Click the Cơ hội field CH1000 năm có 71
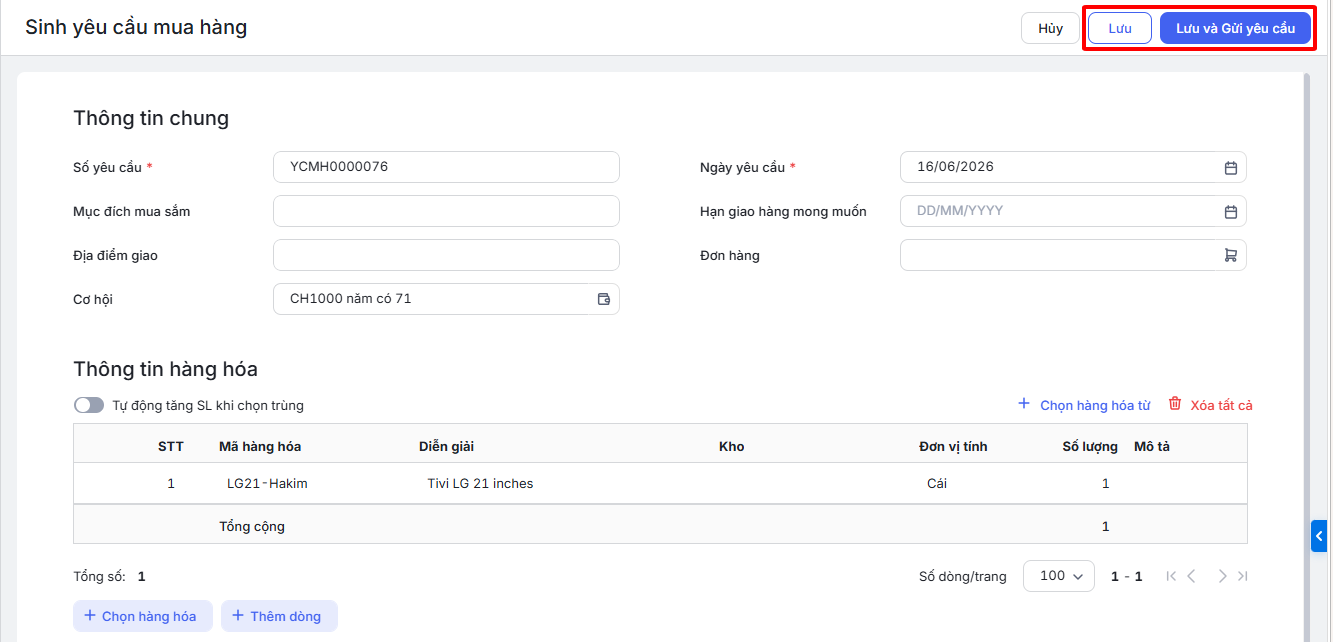The image size is (1333, 642). pos(446,299)
